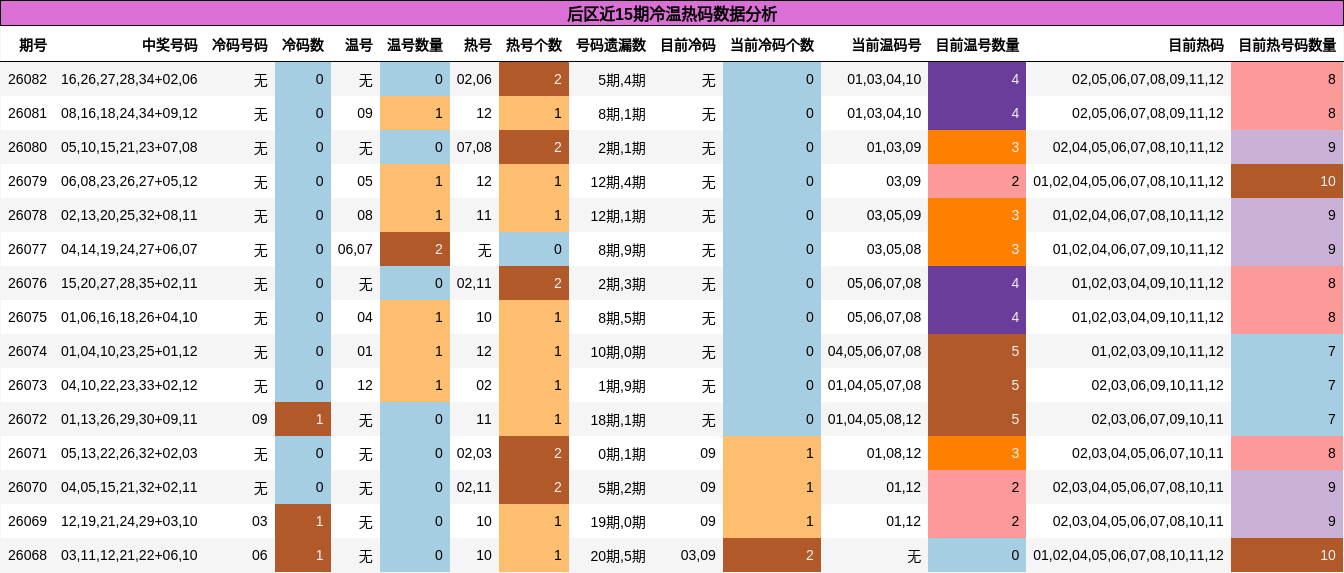The image size is (1344, 573).
Task: Click the 冷码号码 column header
Action: pyautogui.click(x=240, y=45)
